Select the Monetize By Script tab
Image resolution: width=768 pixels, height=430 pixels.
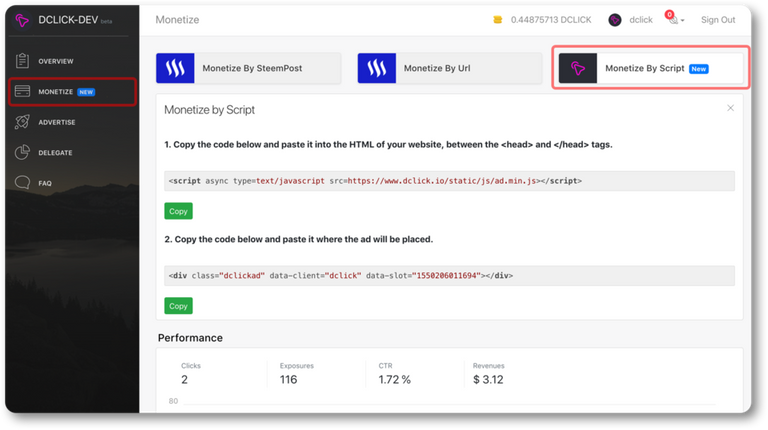pos(650,69)
